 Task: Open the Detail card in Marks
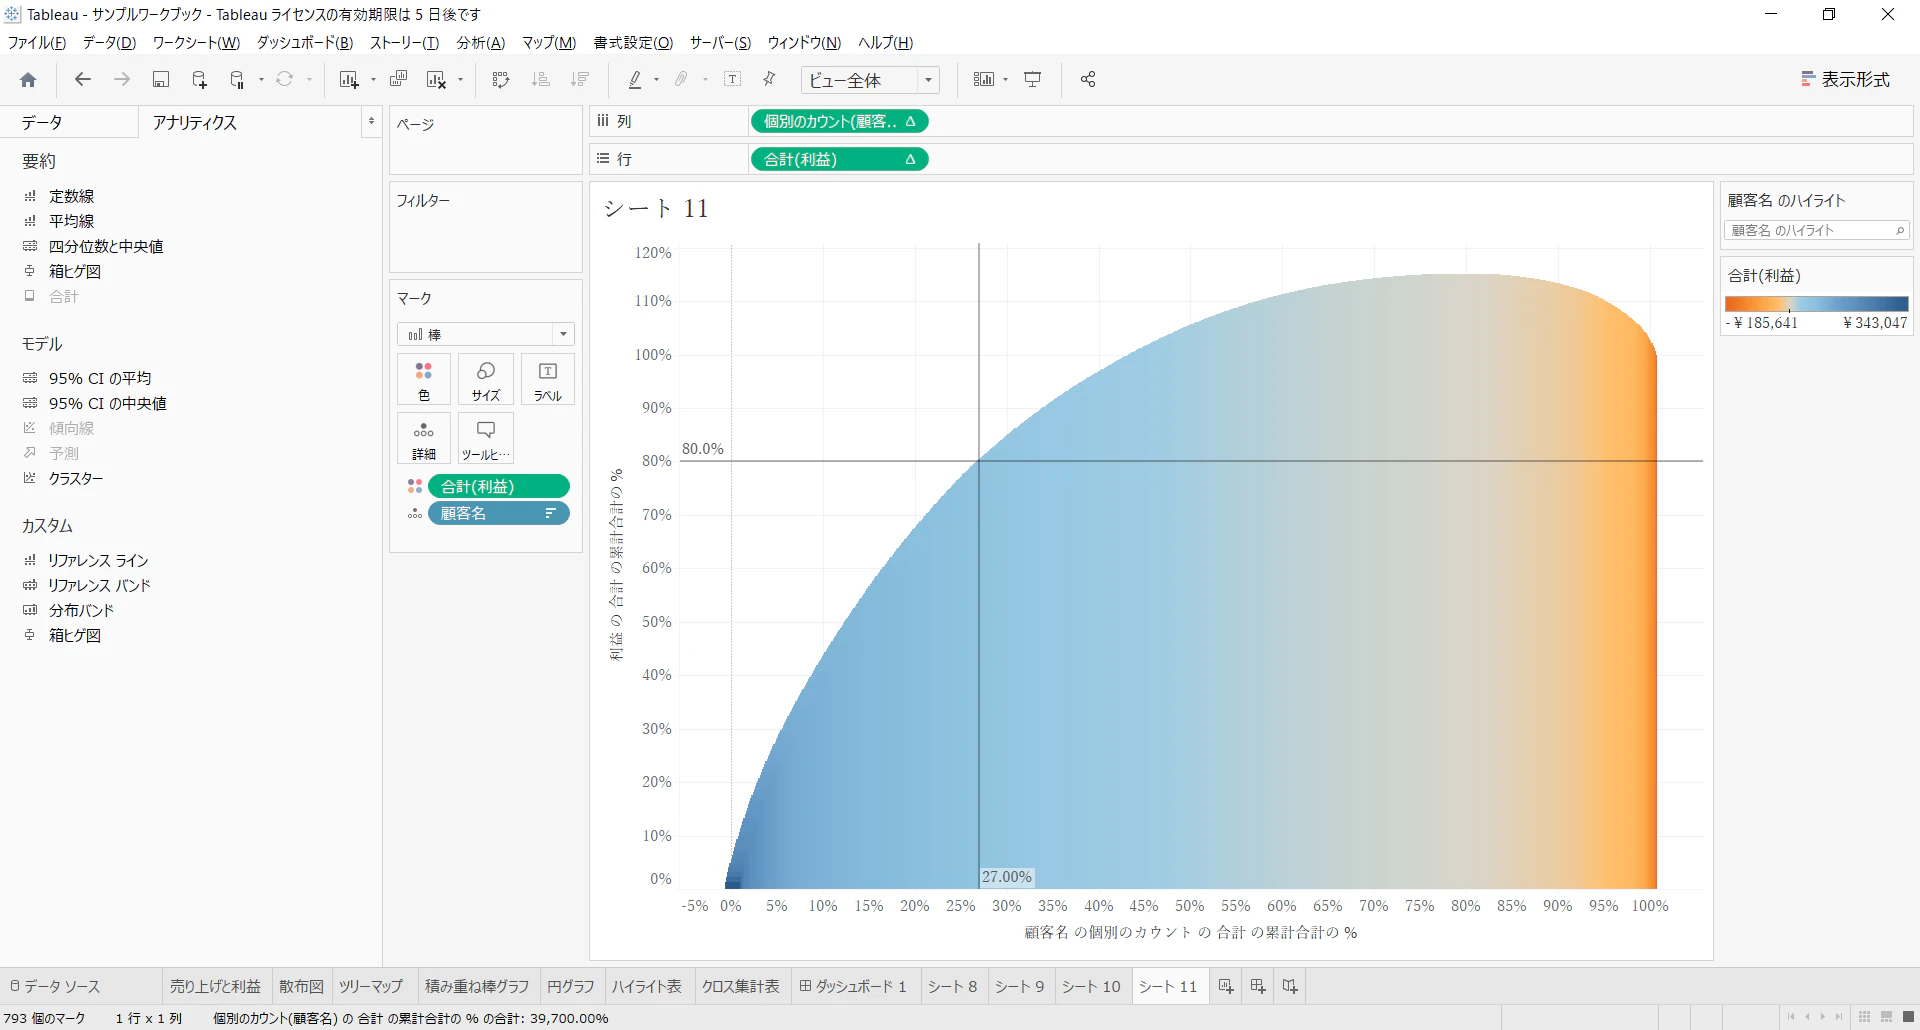coord(424,438)
